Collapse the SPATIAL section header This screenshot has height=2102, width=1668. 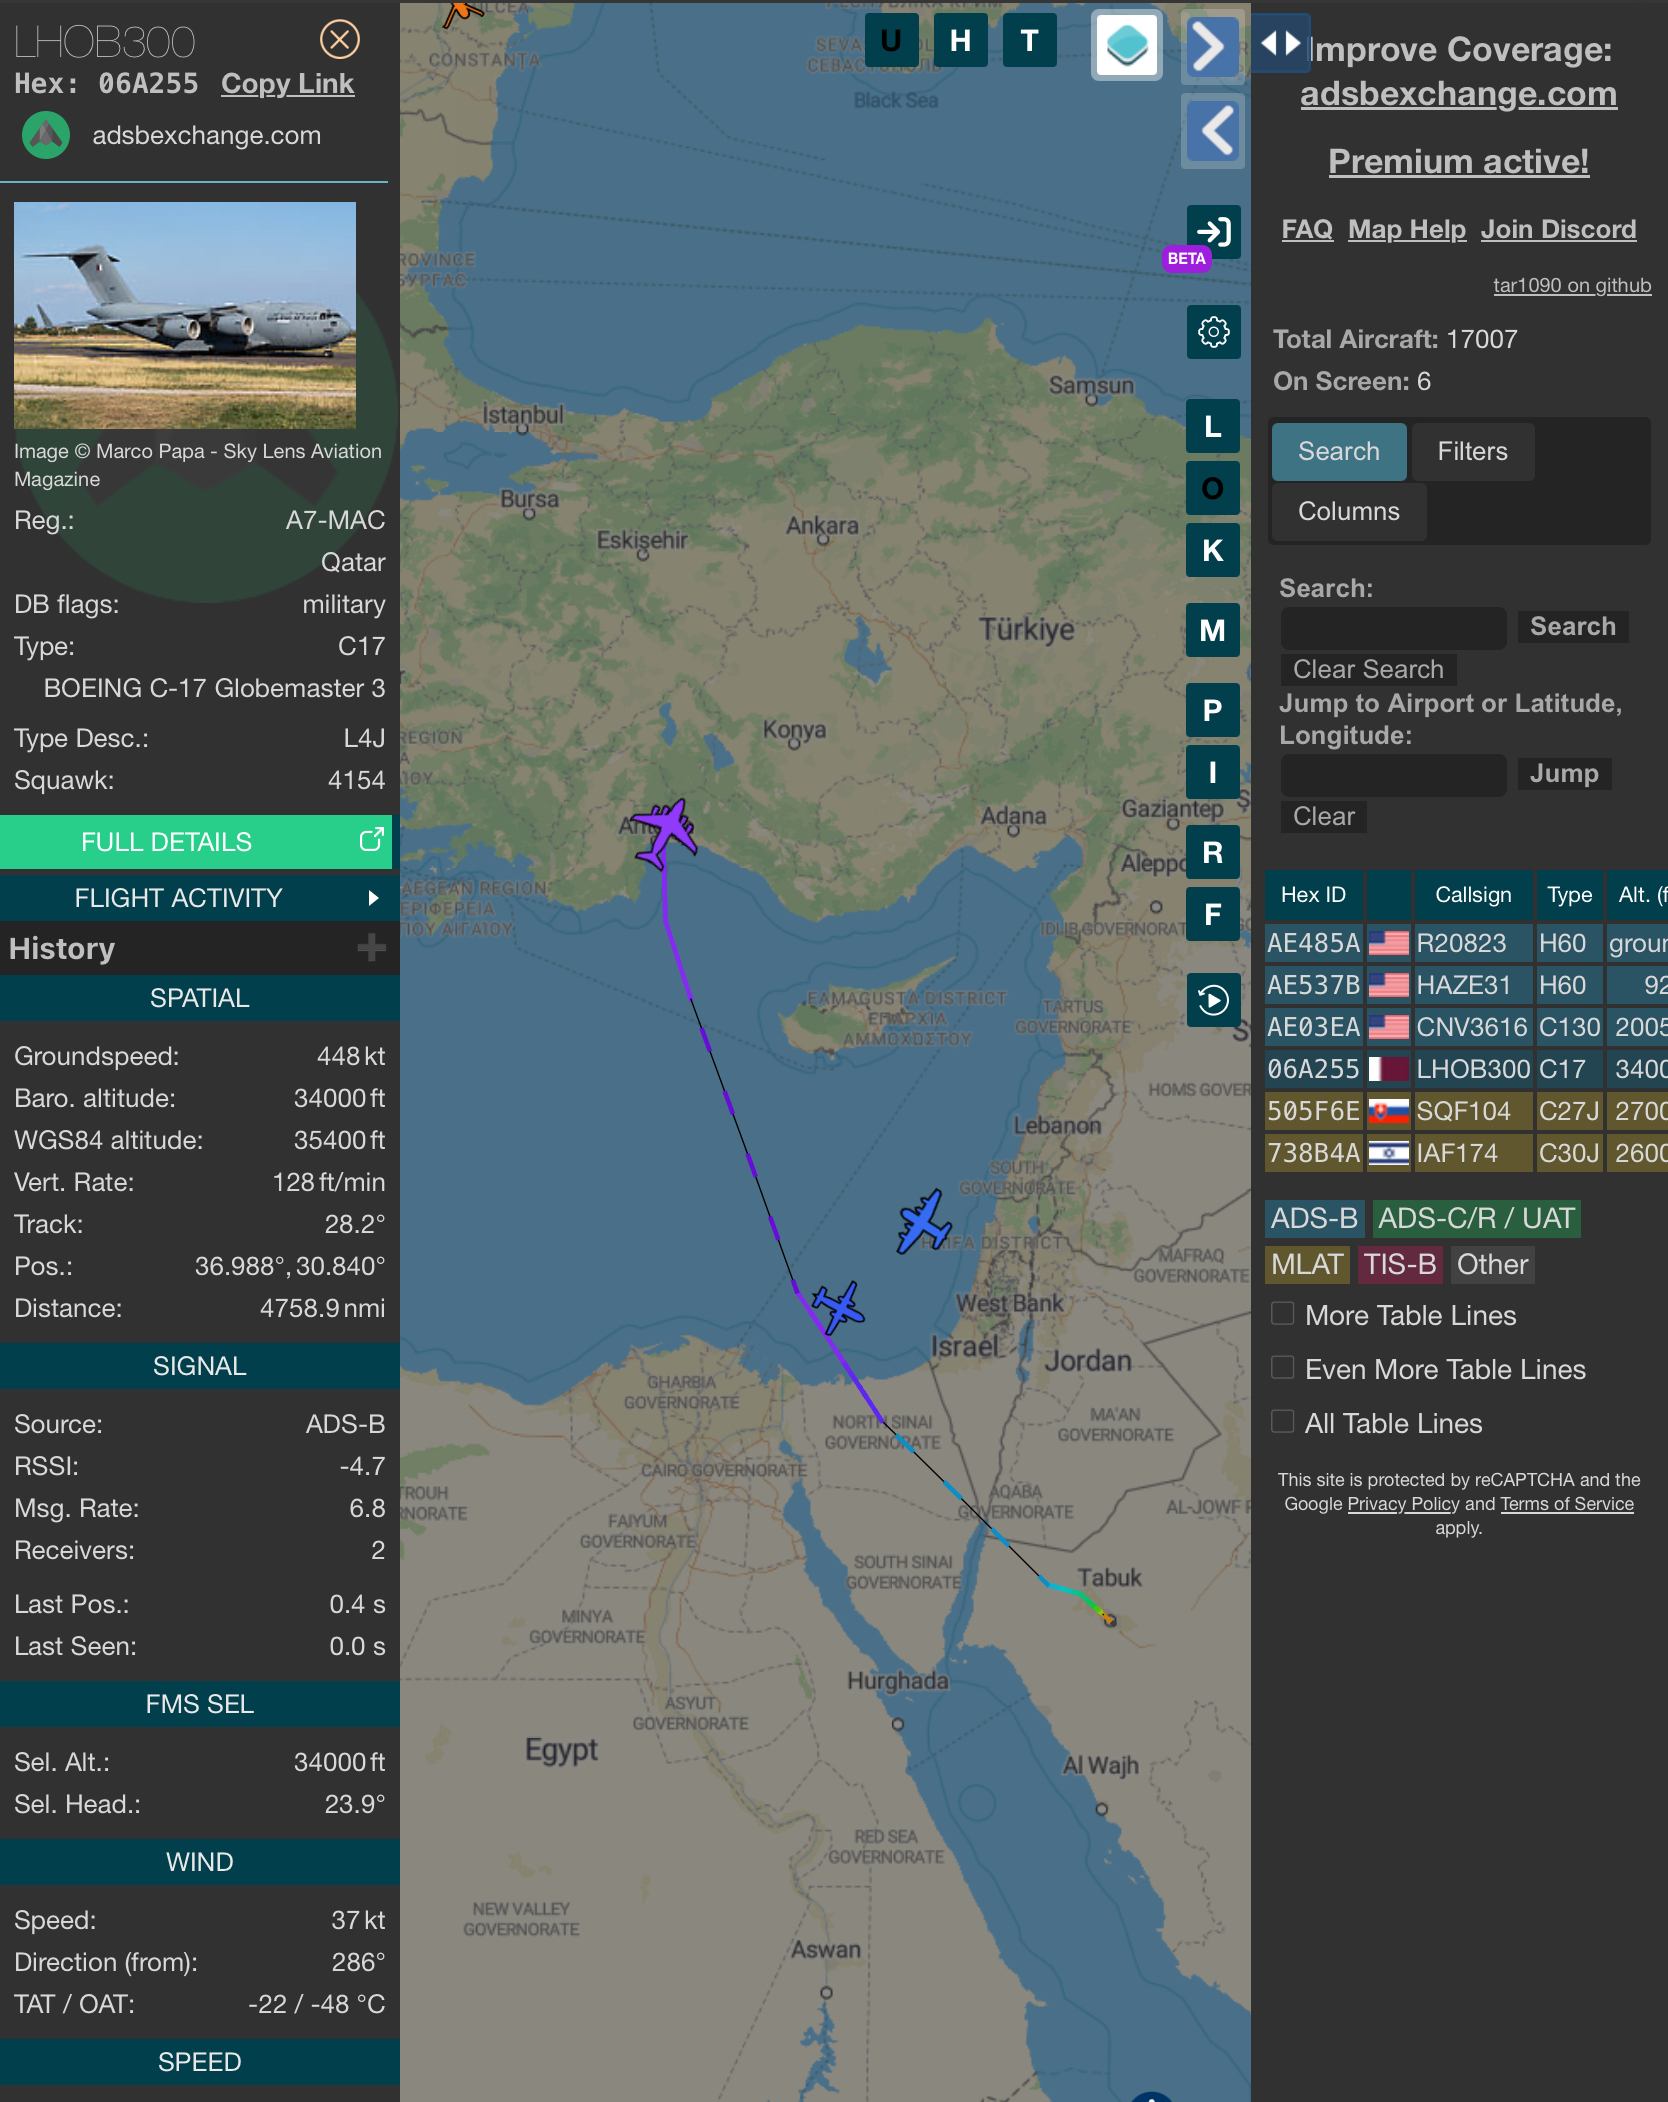(200, 998)
